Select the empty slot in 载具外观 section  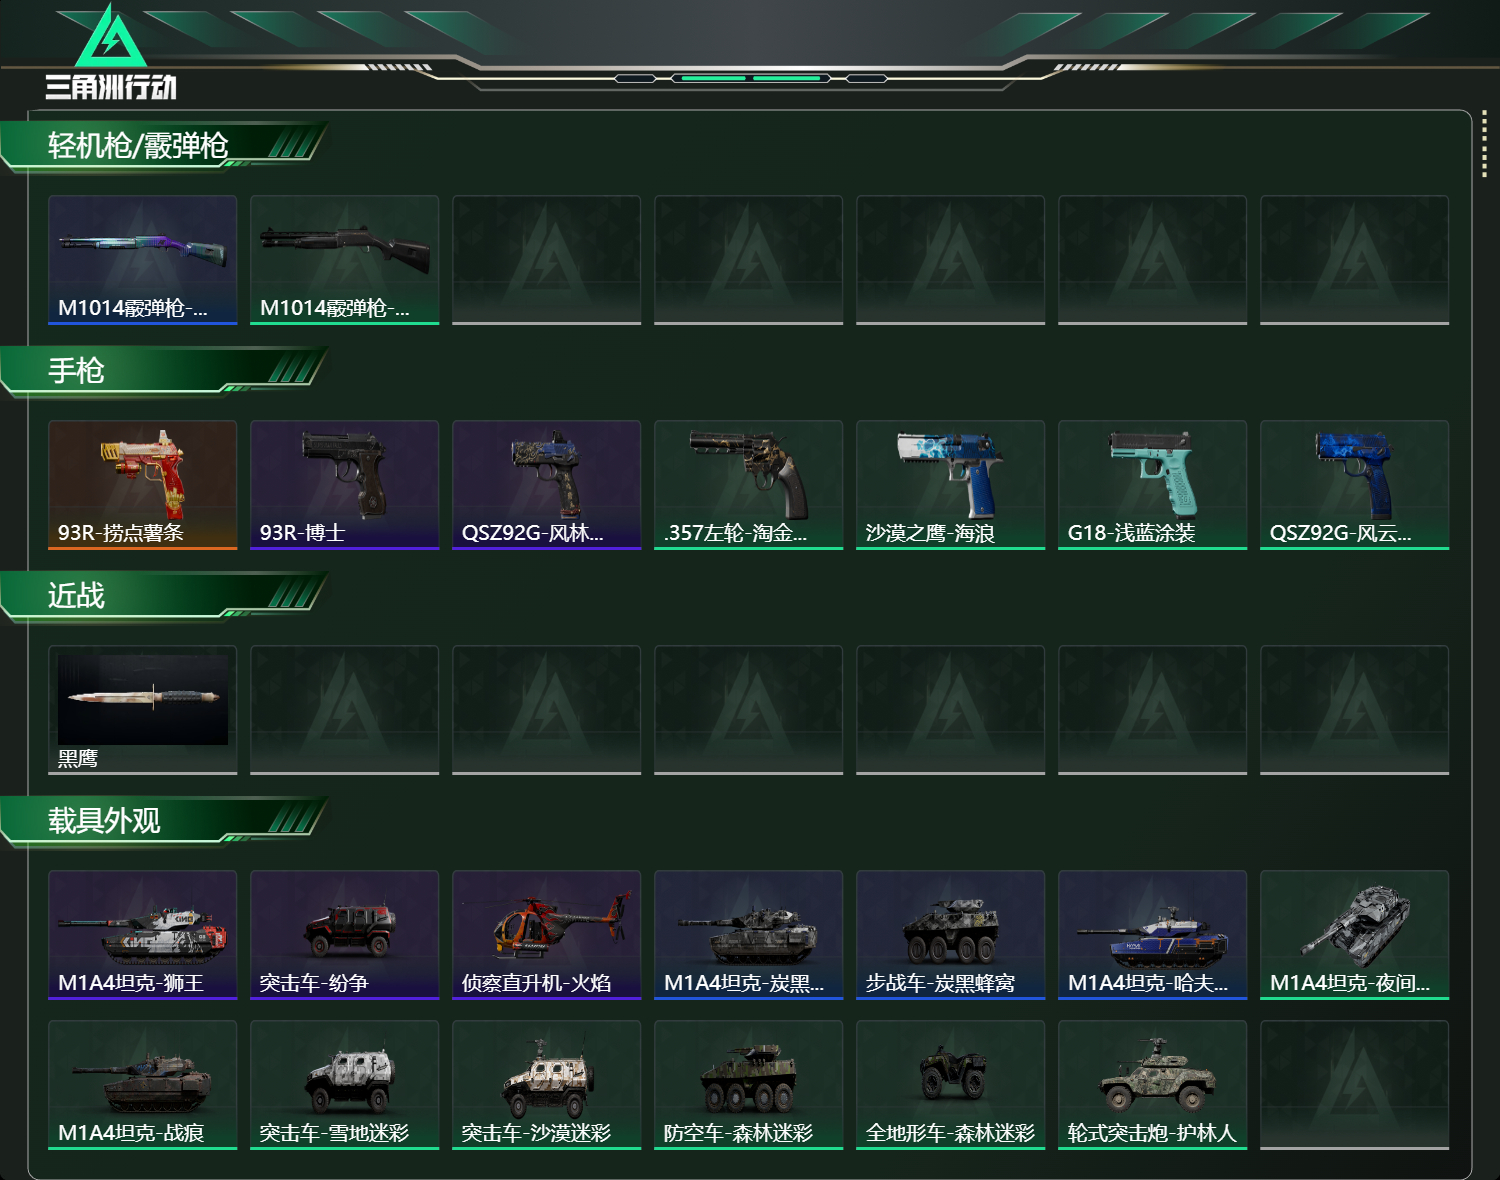point(1355,1085)
